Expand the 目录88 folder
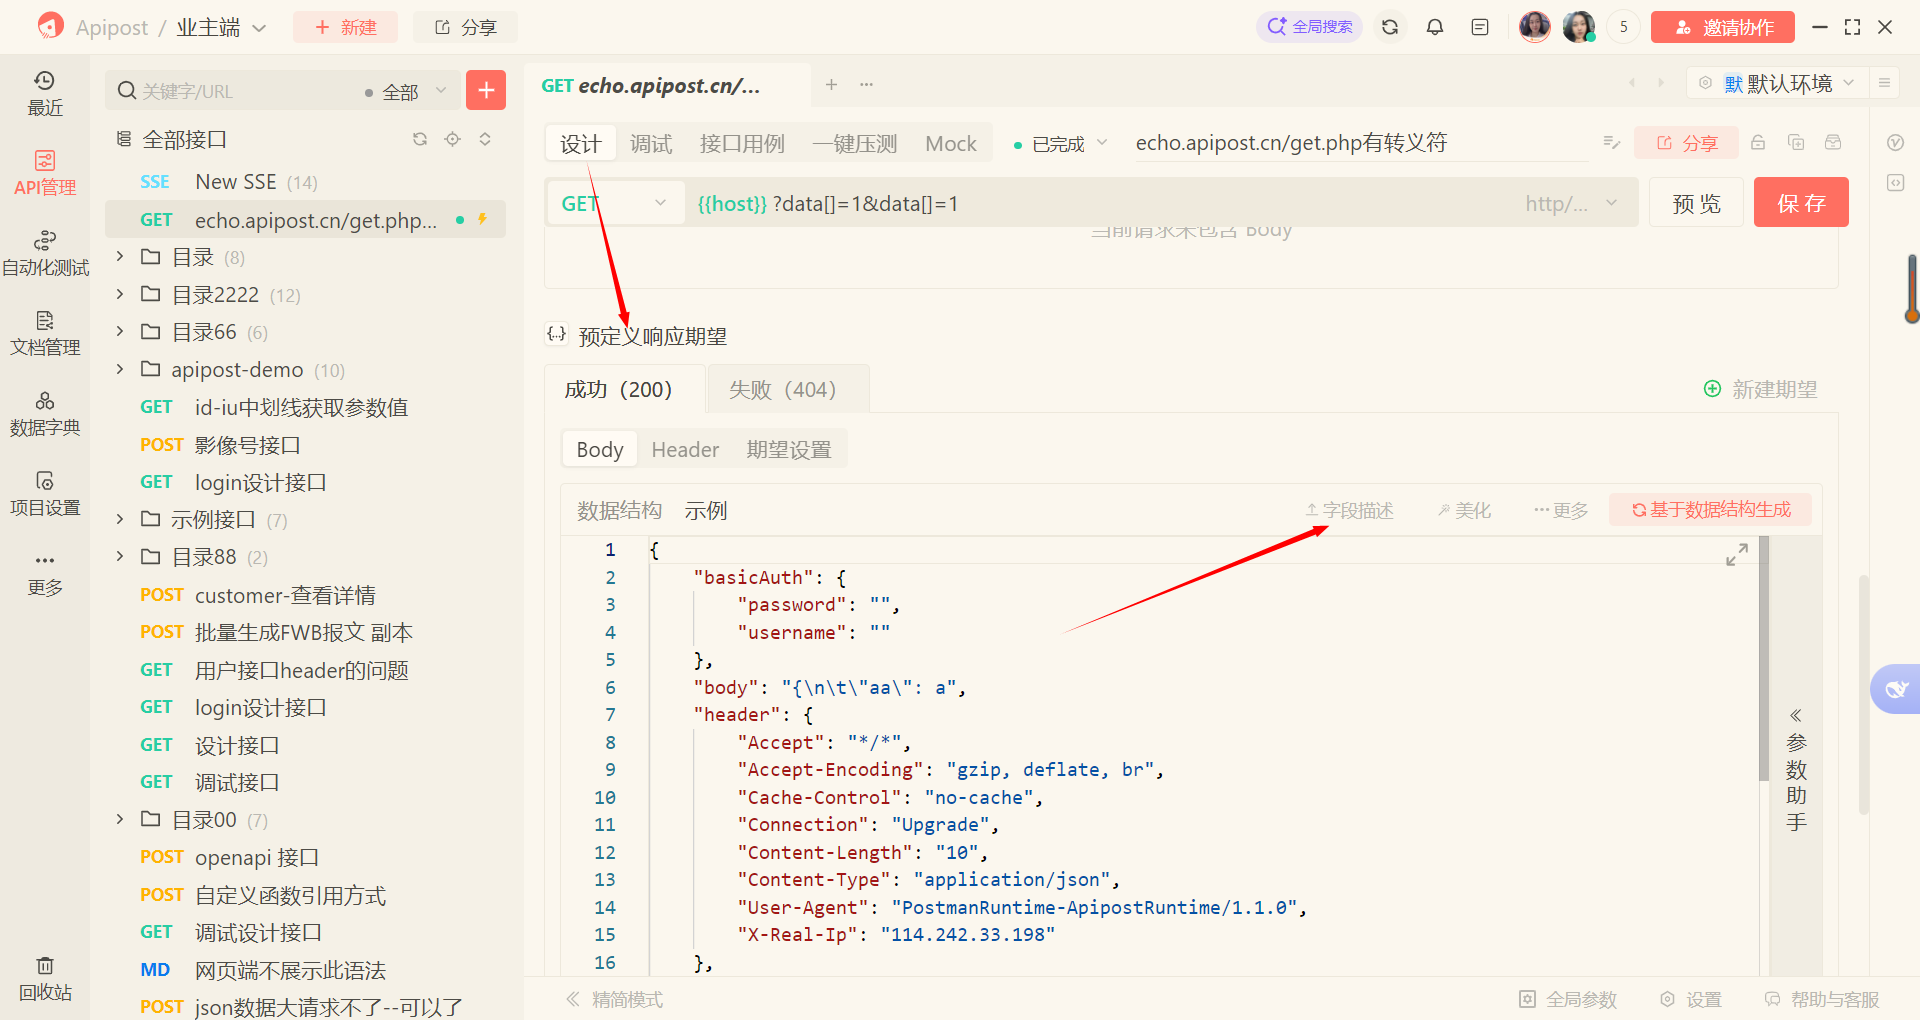Viewport: 1920px width, 1020px height. 120,556
